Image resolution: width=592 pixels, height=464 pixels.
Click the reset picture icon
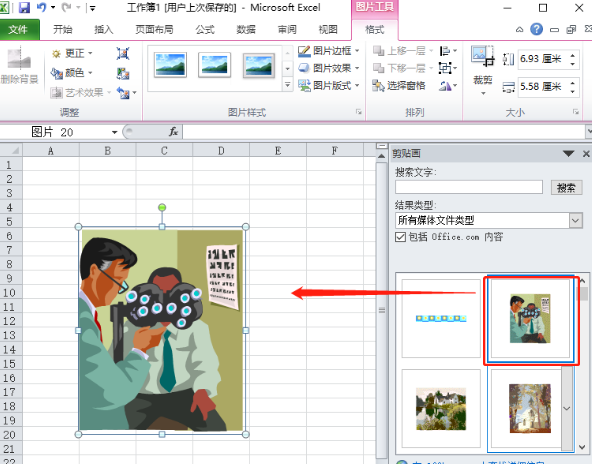click(x=123, y=92)
